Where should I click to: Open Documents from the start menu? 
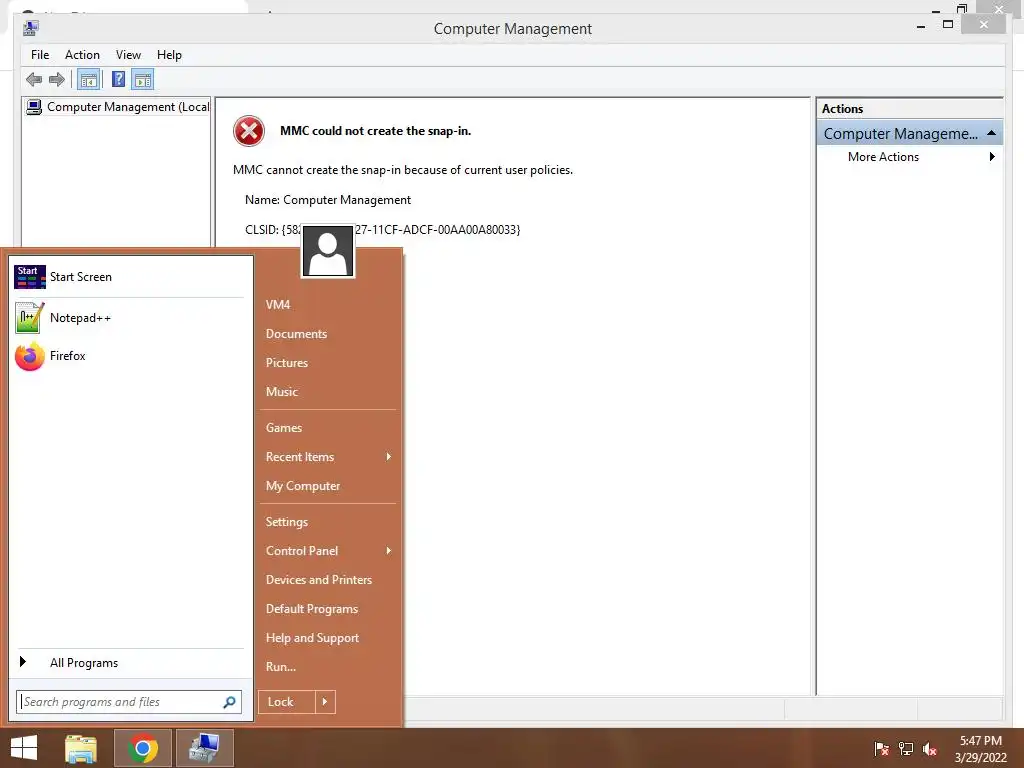(x=328, y=334)
